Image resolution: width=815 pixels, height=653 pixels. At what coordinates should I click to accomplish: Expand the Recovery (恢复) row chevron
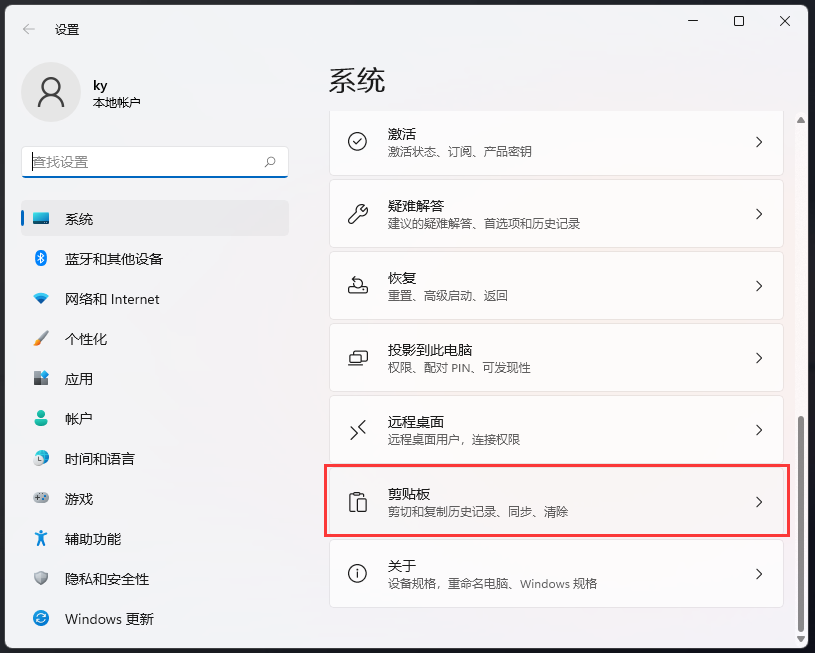760,285
